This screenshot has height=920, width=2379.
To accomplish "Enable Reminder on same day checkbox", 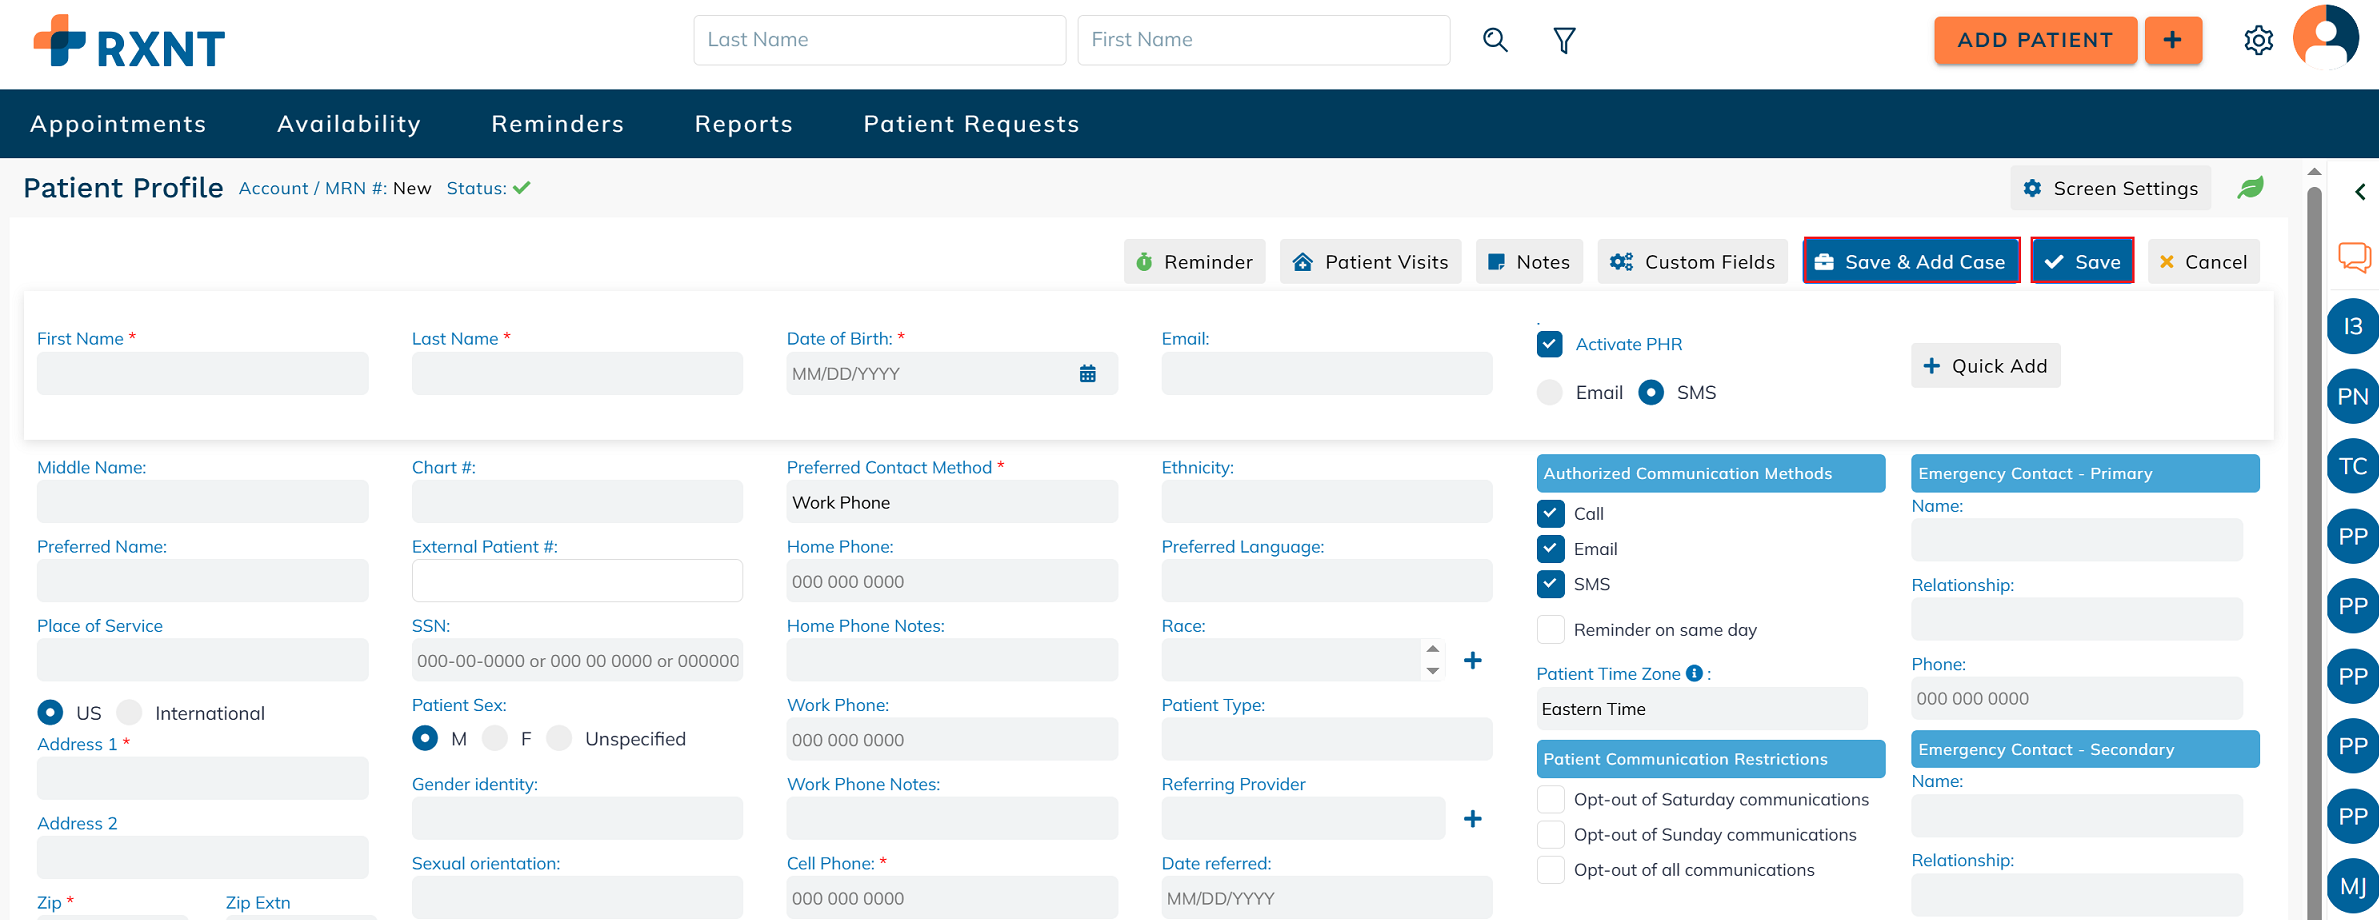I will click(1550, 630).
